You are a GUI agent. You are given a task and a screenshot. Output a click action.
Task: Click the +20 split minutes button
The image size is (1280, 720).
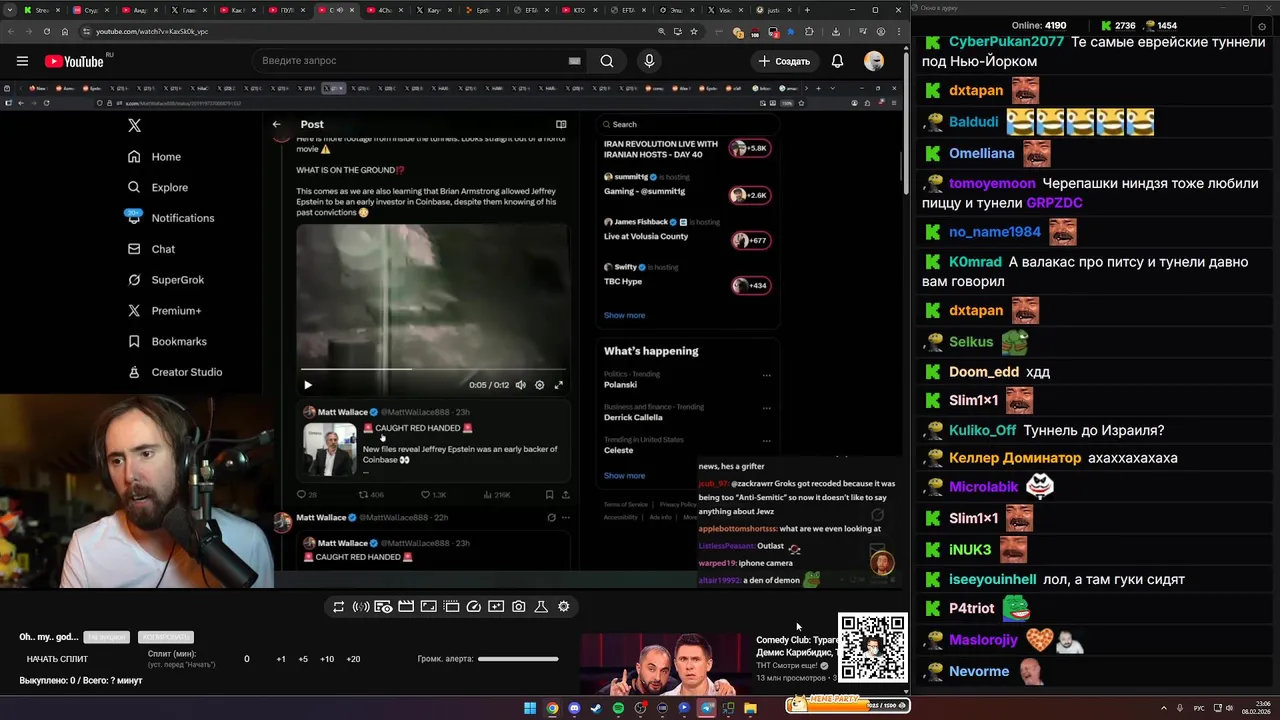tap(353, 659)
